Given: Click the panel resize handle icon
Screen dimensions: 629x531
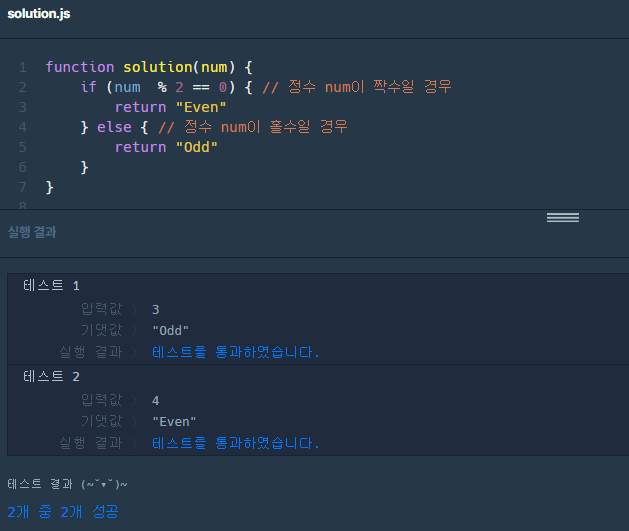Looking at the screenshot, I should coord(562,217).
